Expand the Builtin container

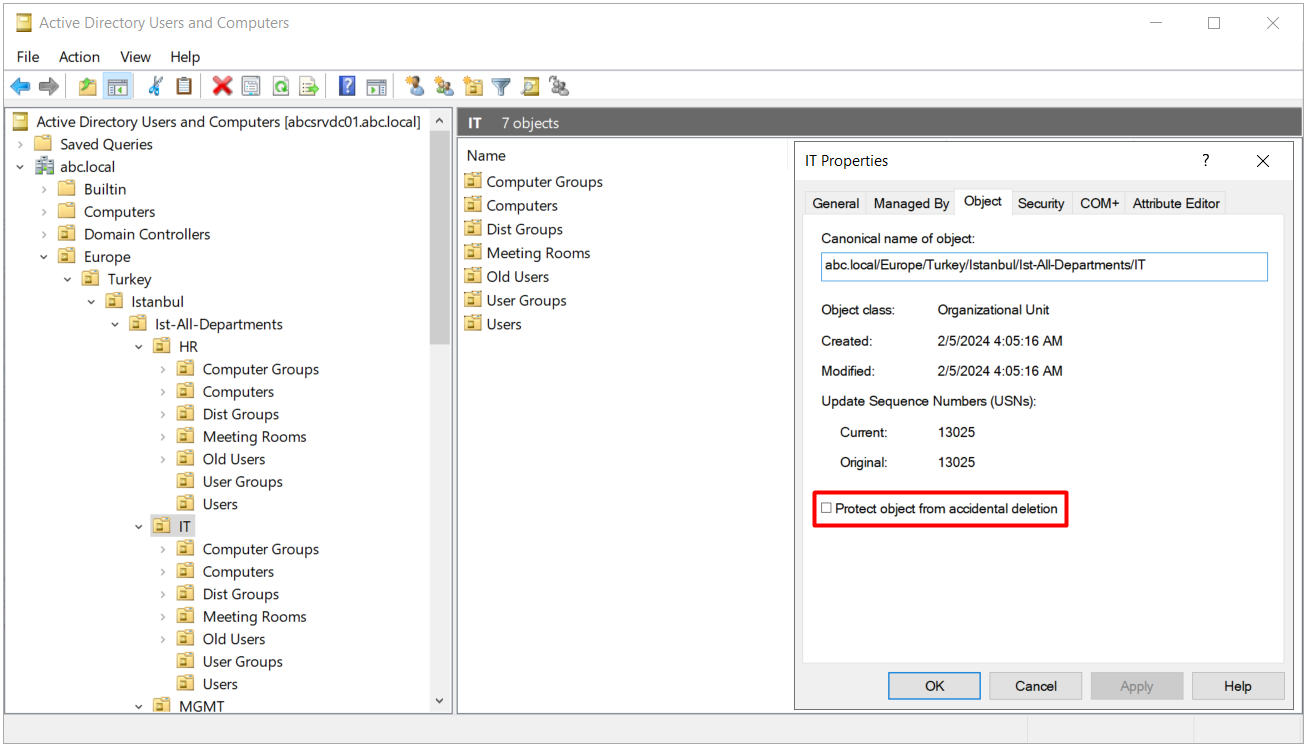44,189
